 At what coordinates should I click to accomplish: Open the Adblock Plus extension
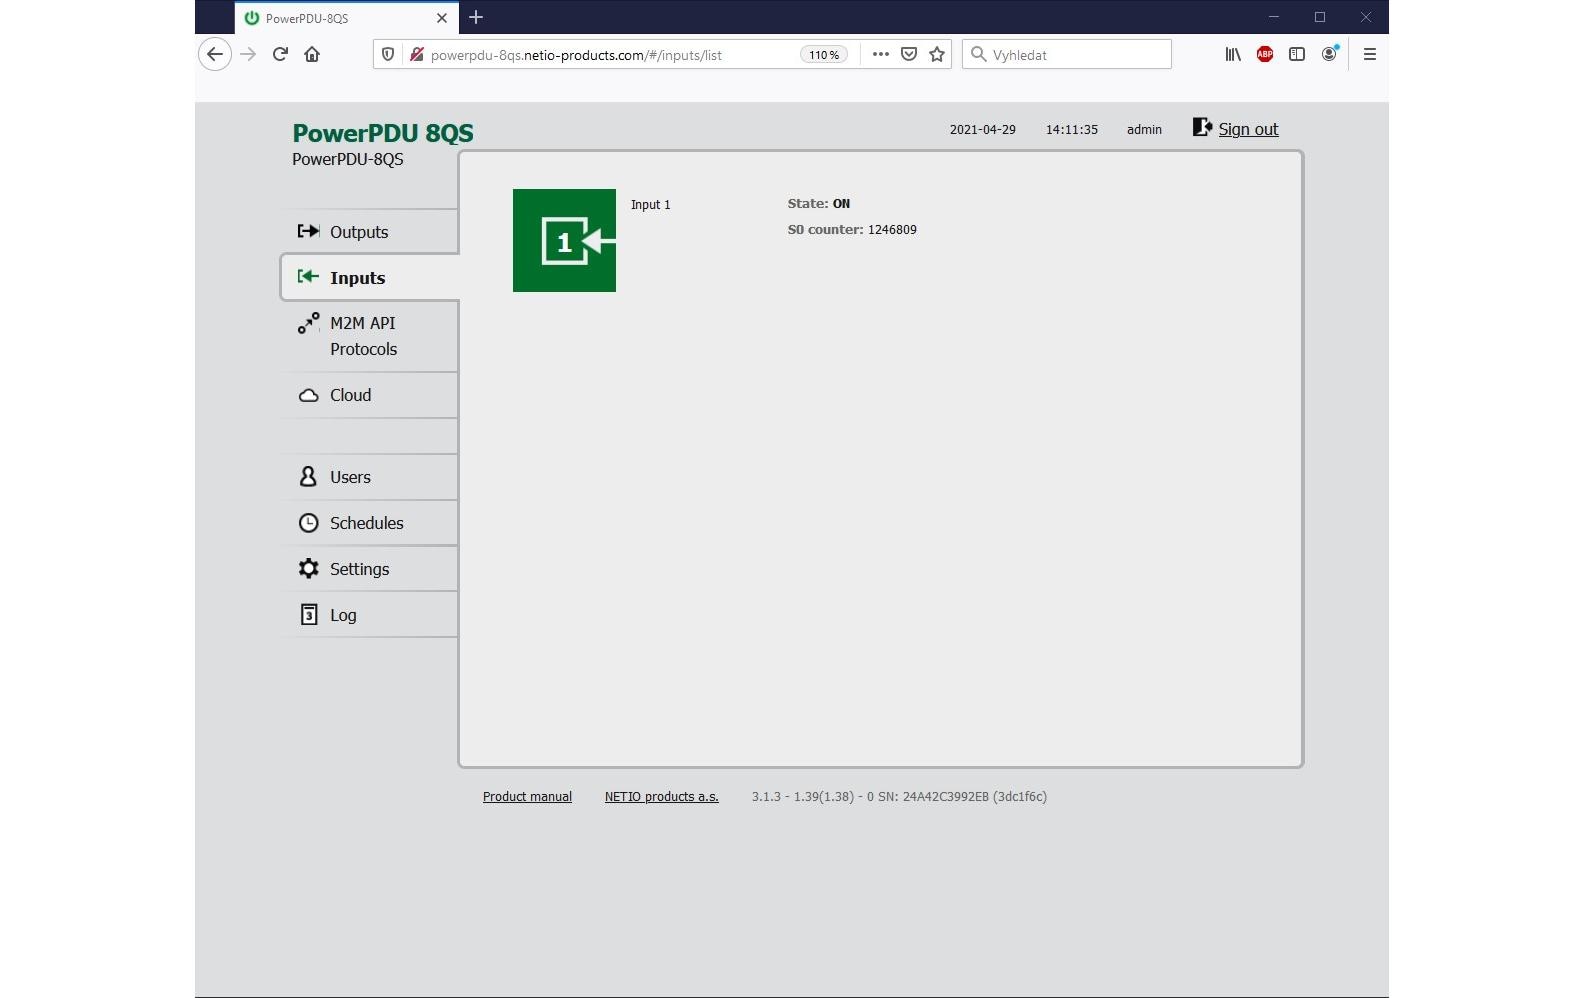point(1265,54)
